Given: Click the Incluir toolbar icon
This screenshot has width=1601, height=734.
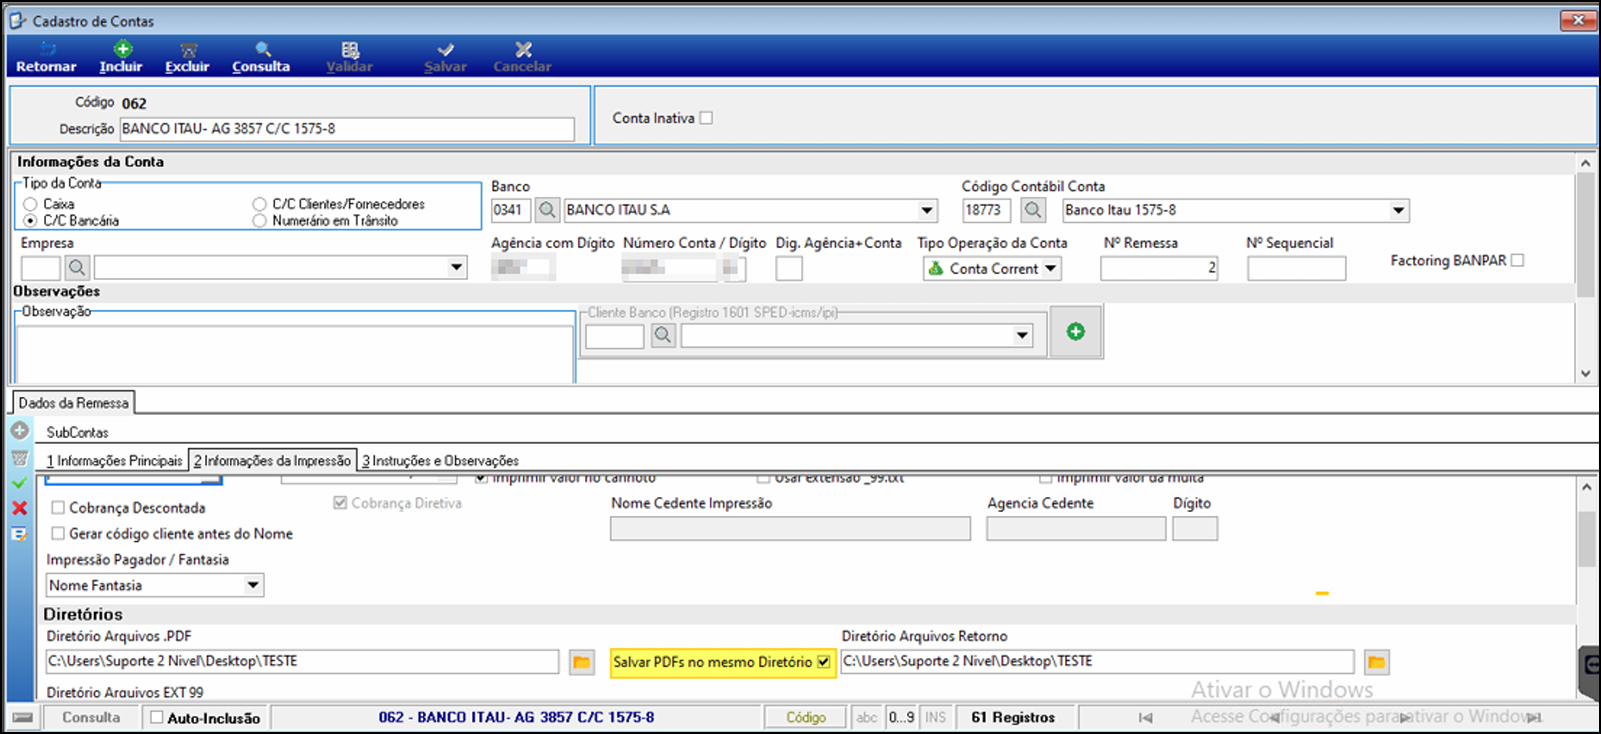Looking at the screenshot, I should point(121,57).
